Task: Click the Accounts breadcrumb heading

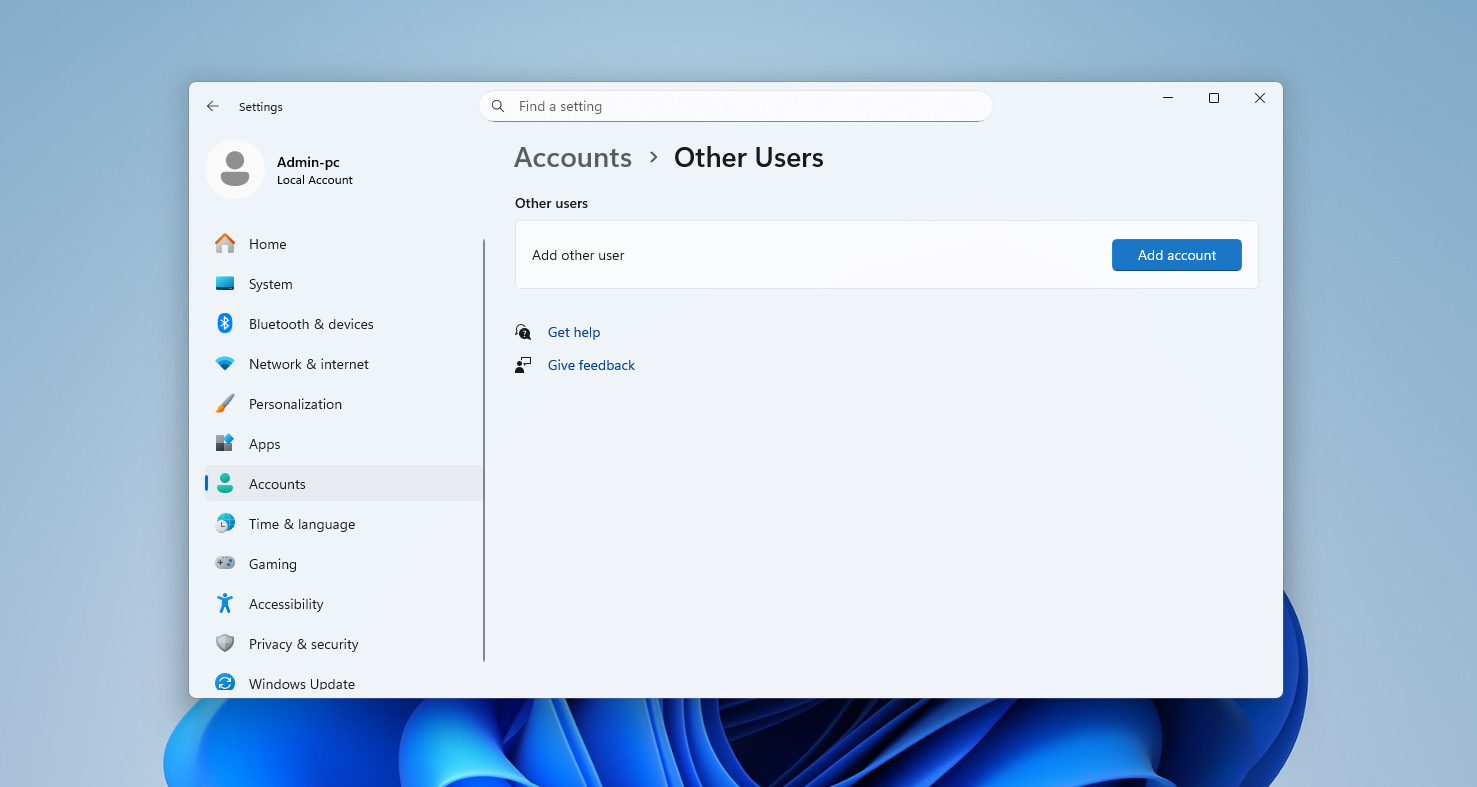Action: (573, 158)
